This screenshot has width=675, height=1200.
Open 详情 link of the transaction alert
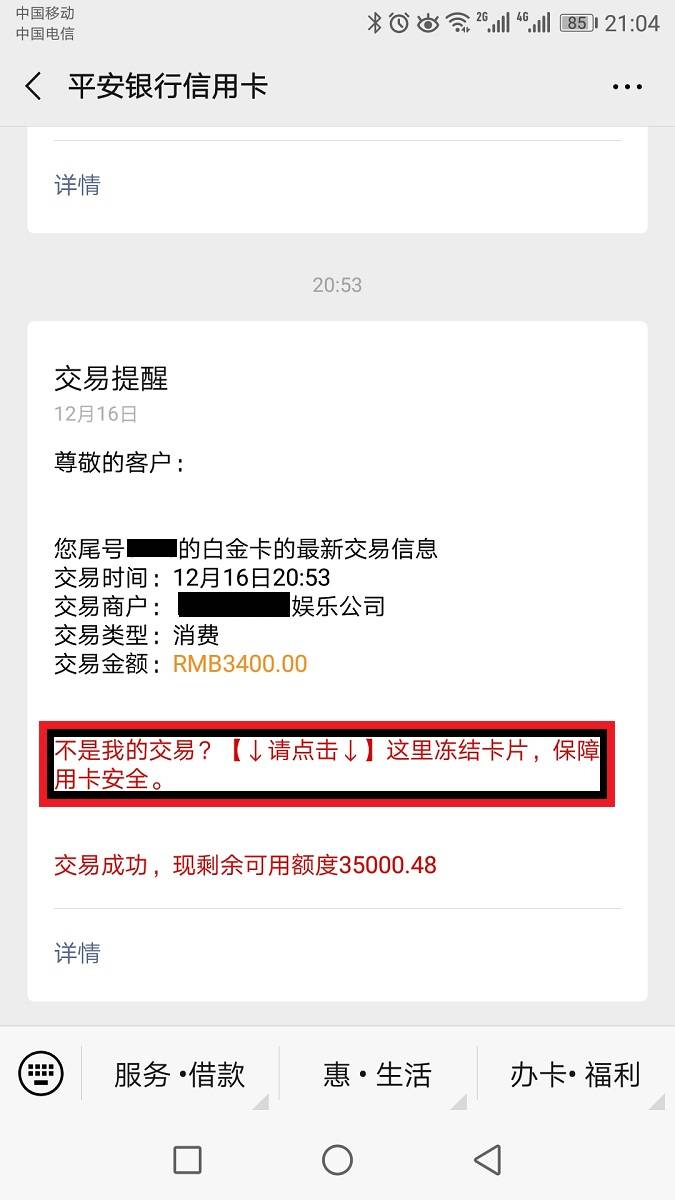coord(77,952)
